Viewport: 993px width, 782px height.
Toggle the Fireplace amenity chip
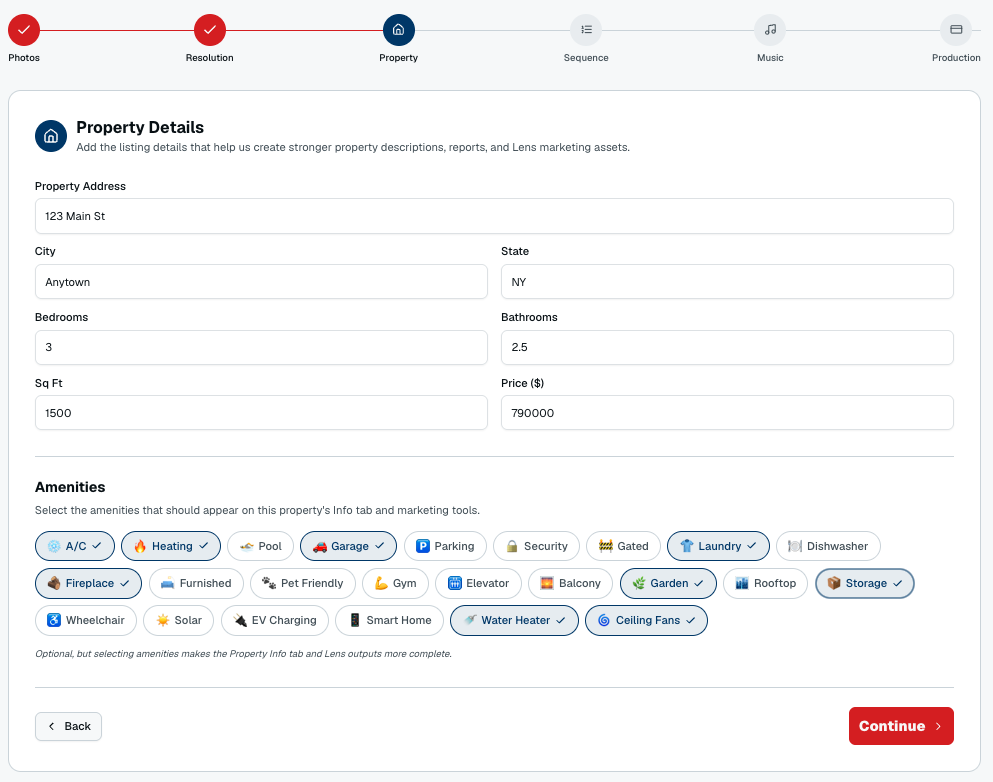click(x=88, y=583)
